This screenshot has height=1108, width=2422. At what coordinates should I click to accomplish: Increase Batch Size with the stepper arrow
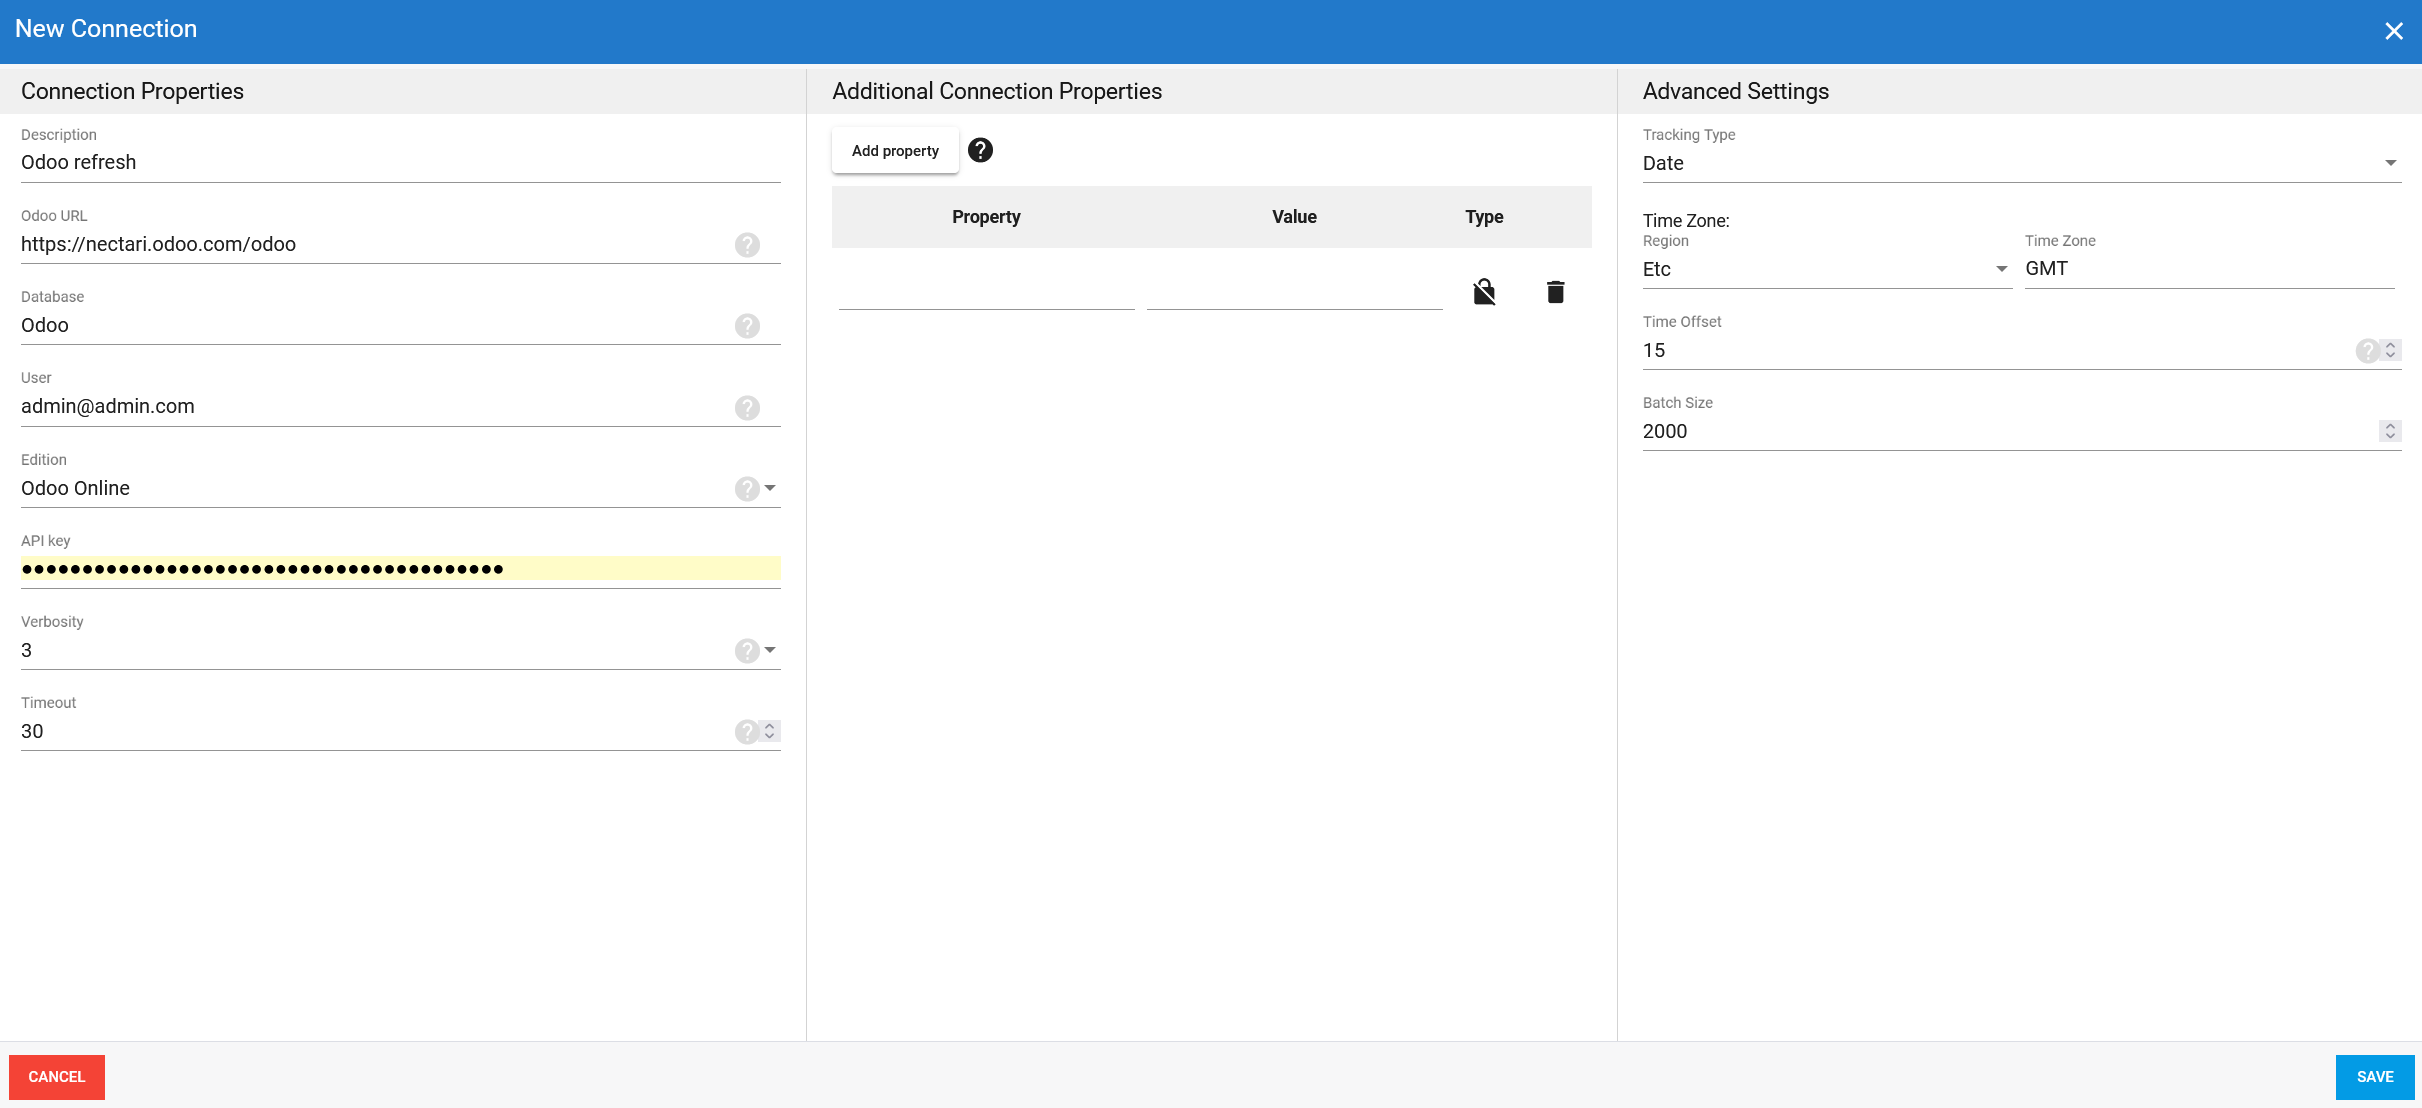click(2389, 426)
